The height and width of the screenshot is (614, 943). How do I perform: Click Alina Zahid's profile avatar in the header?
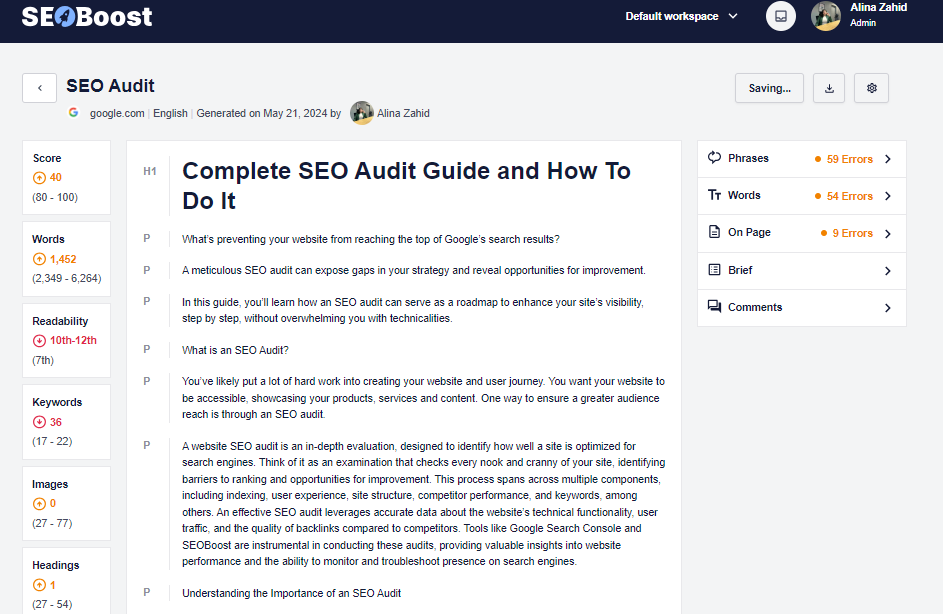pyautogui.click(x=826, y=16)
